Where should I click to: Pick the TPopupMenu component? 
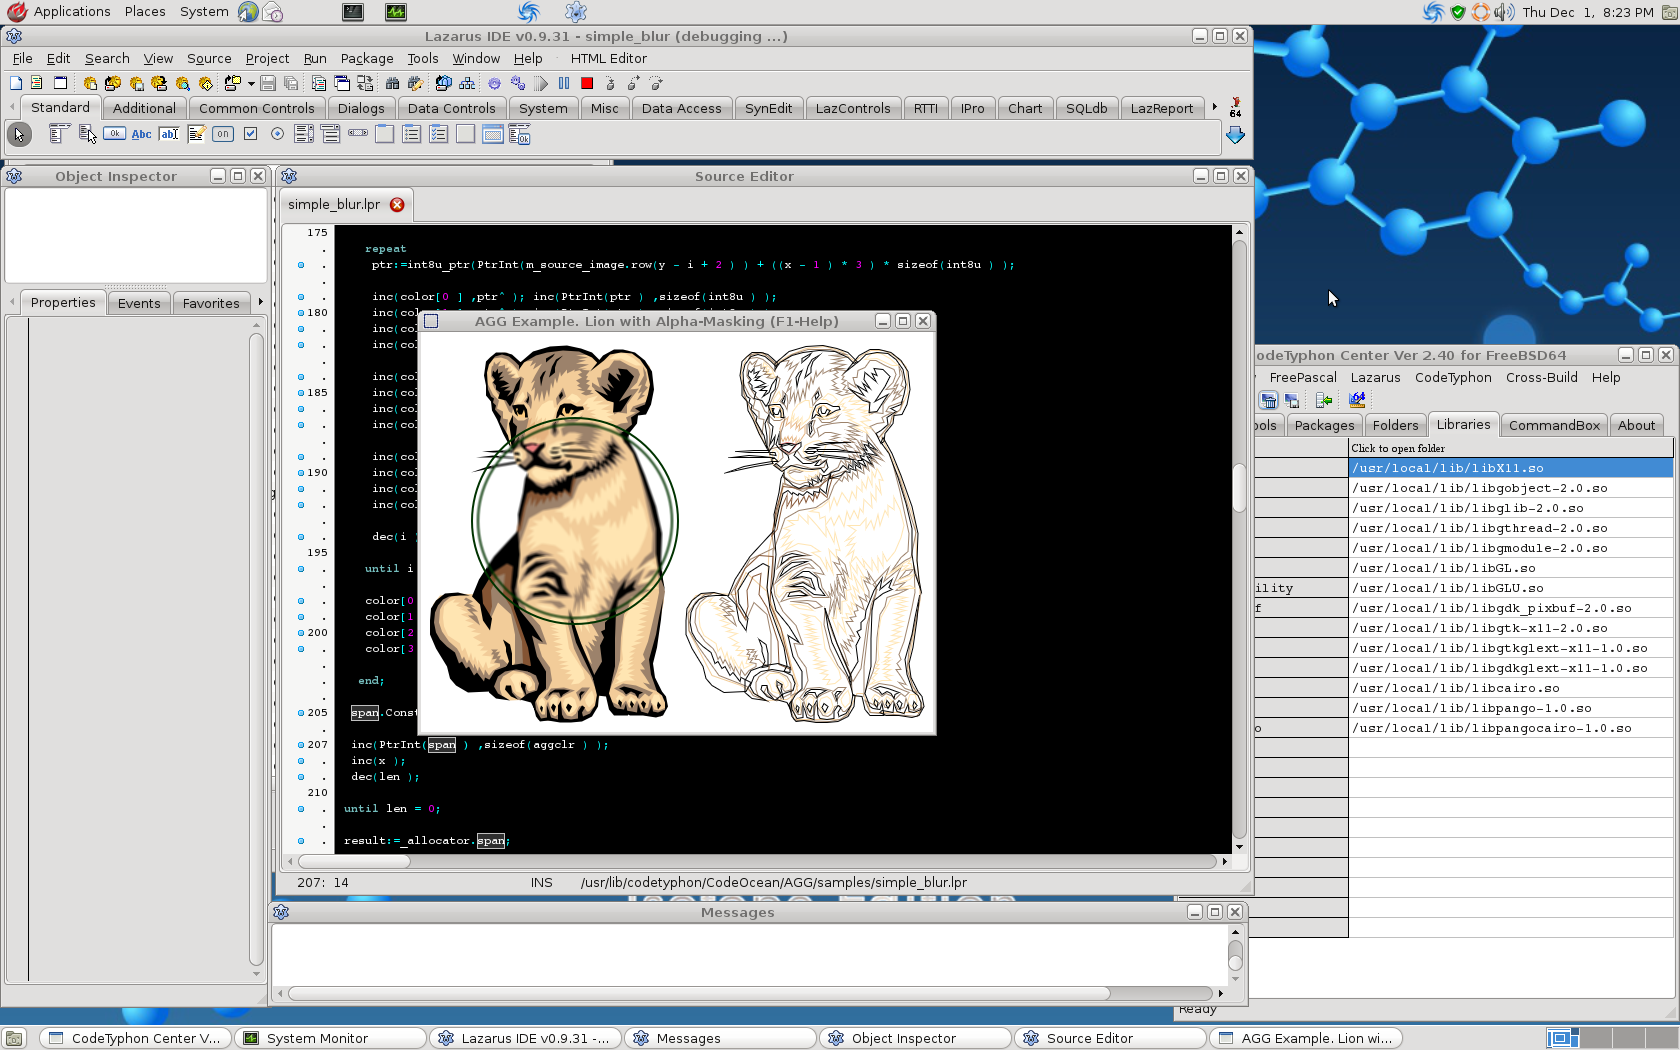(x=87, y=134)
